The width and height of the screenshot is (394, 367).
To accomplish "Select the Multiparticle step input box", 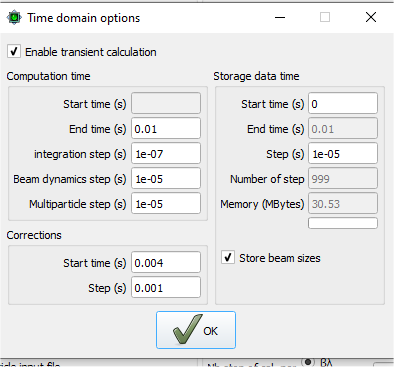I will point(166,204).
